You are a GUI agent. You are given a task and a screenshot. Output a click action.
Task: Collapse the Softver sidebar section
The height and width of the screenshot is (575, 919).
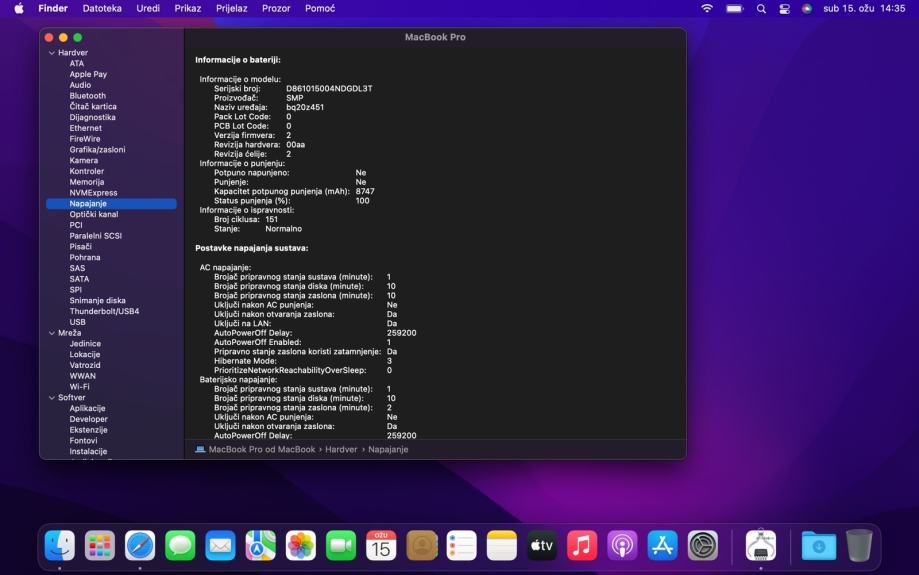click(x=52, y=397)
